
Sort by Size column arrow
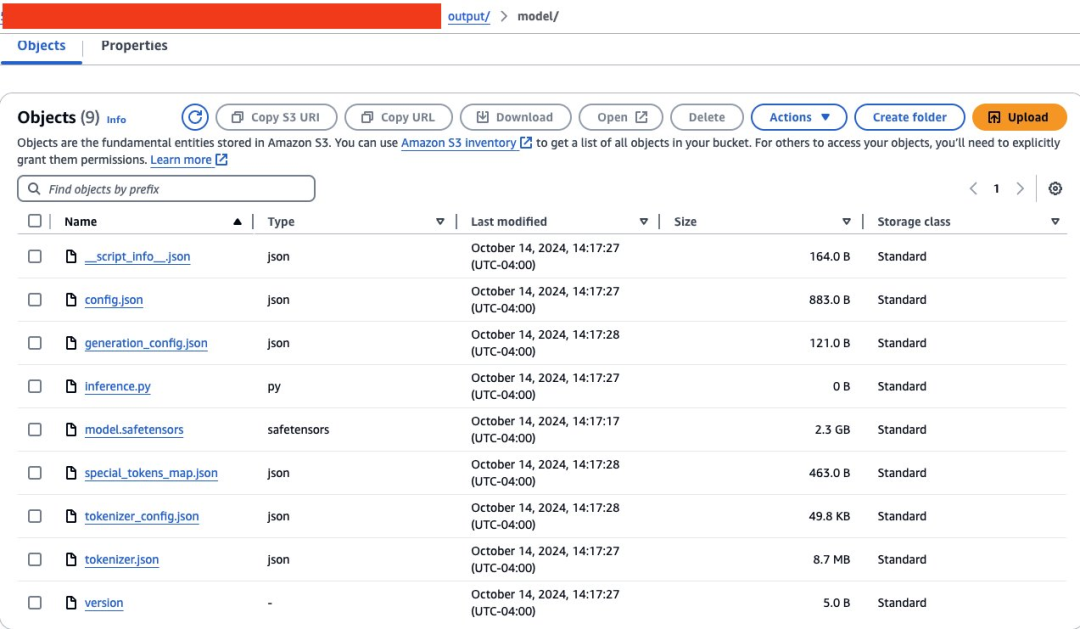coord(847,221)
